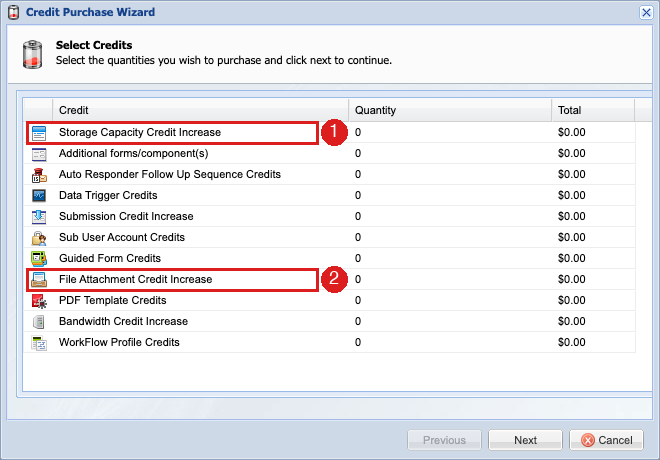Select the File Attachment Credit Increase row
This screenshot has width=660, height=460.
329,279
